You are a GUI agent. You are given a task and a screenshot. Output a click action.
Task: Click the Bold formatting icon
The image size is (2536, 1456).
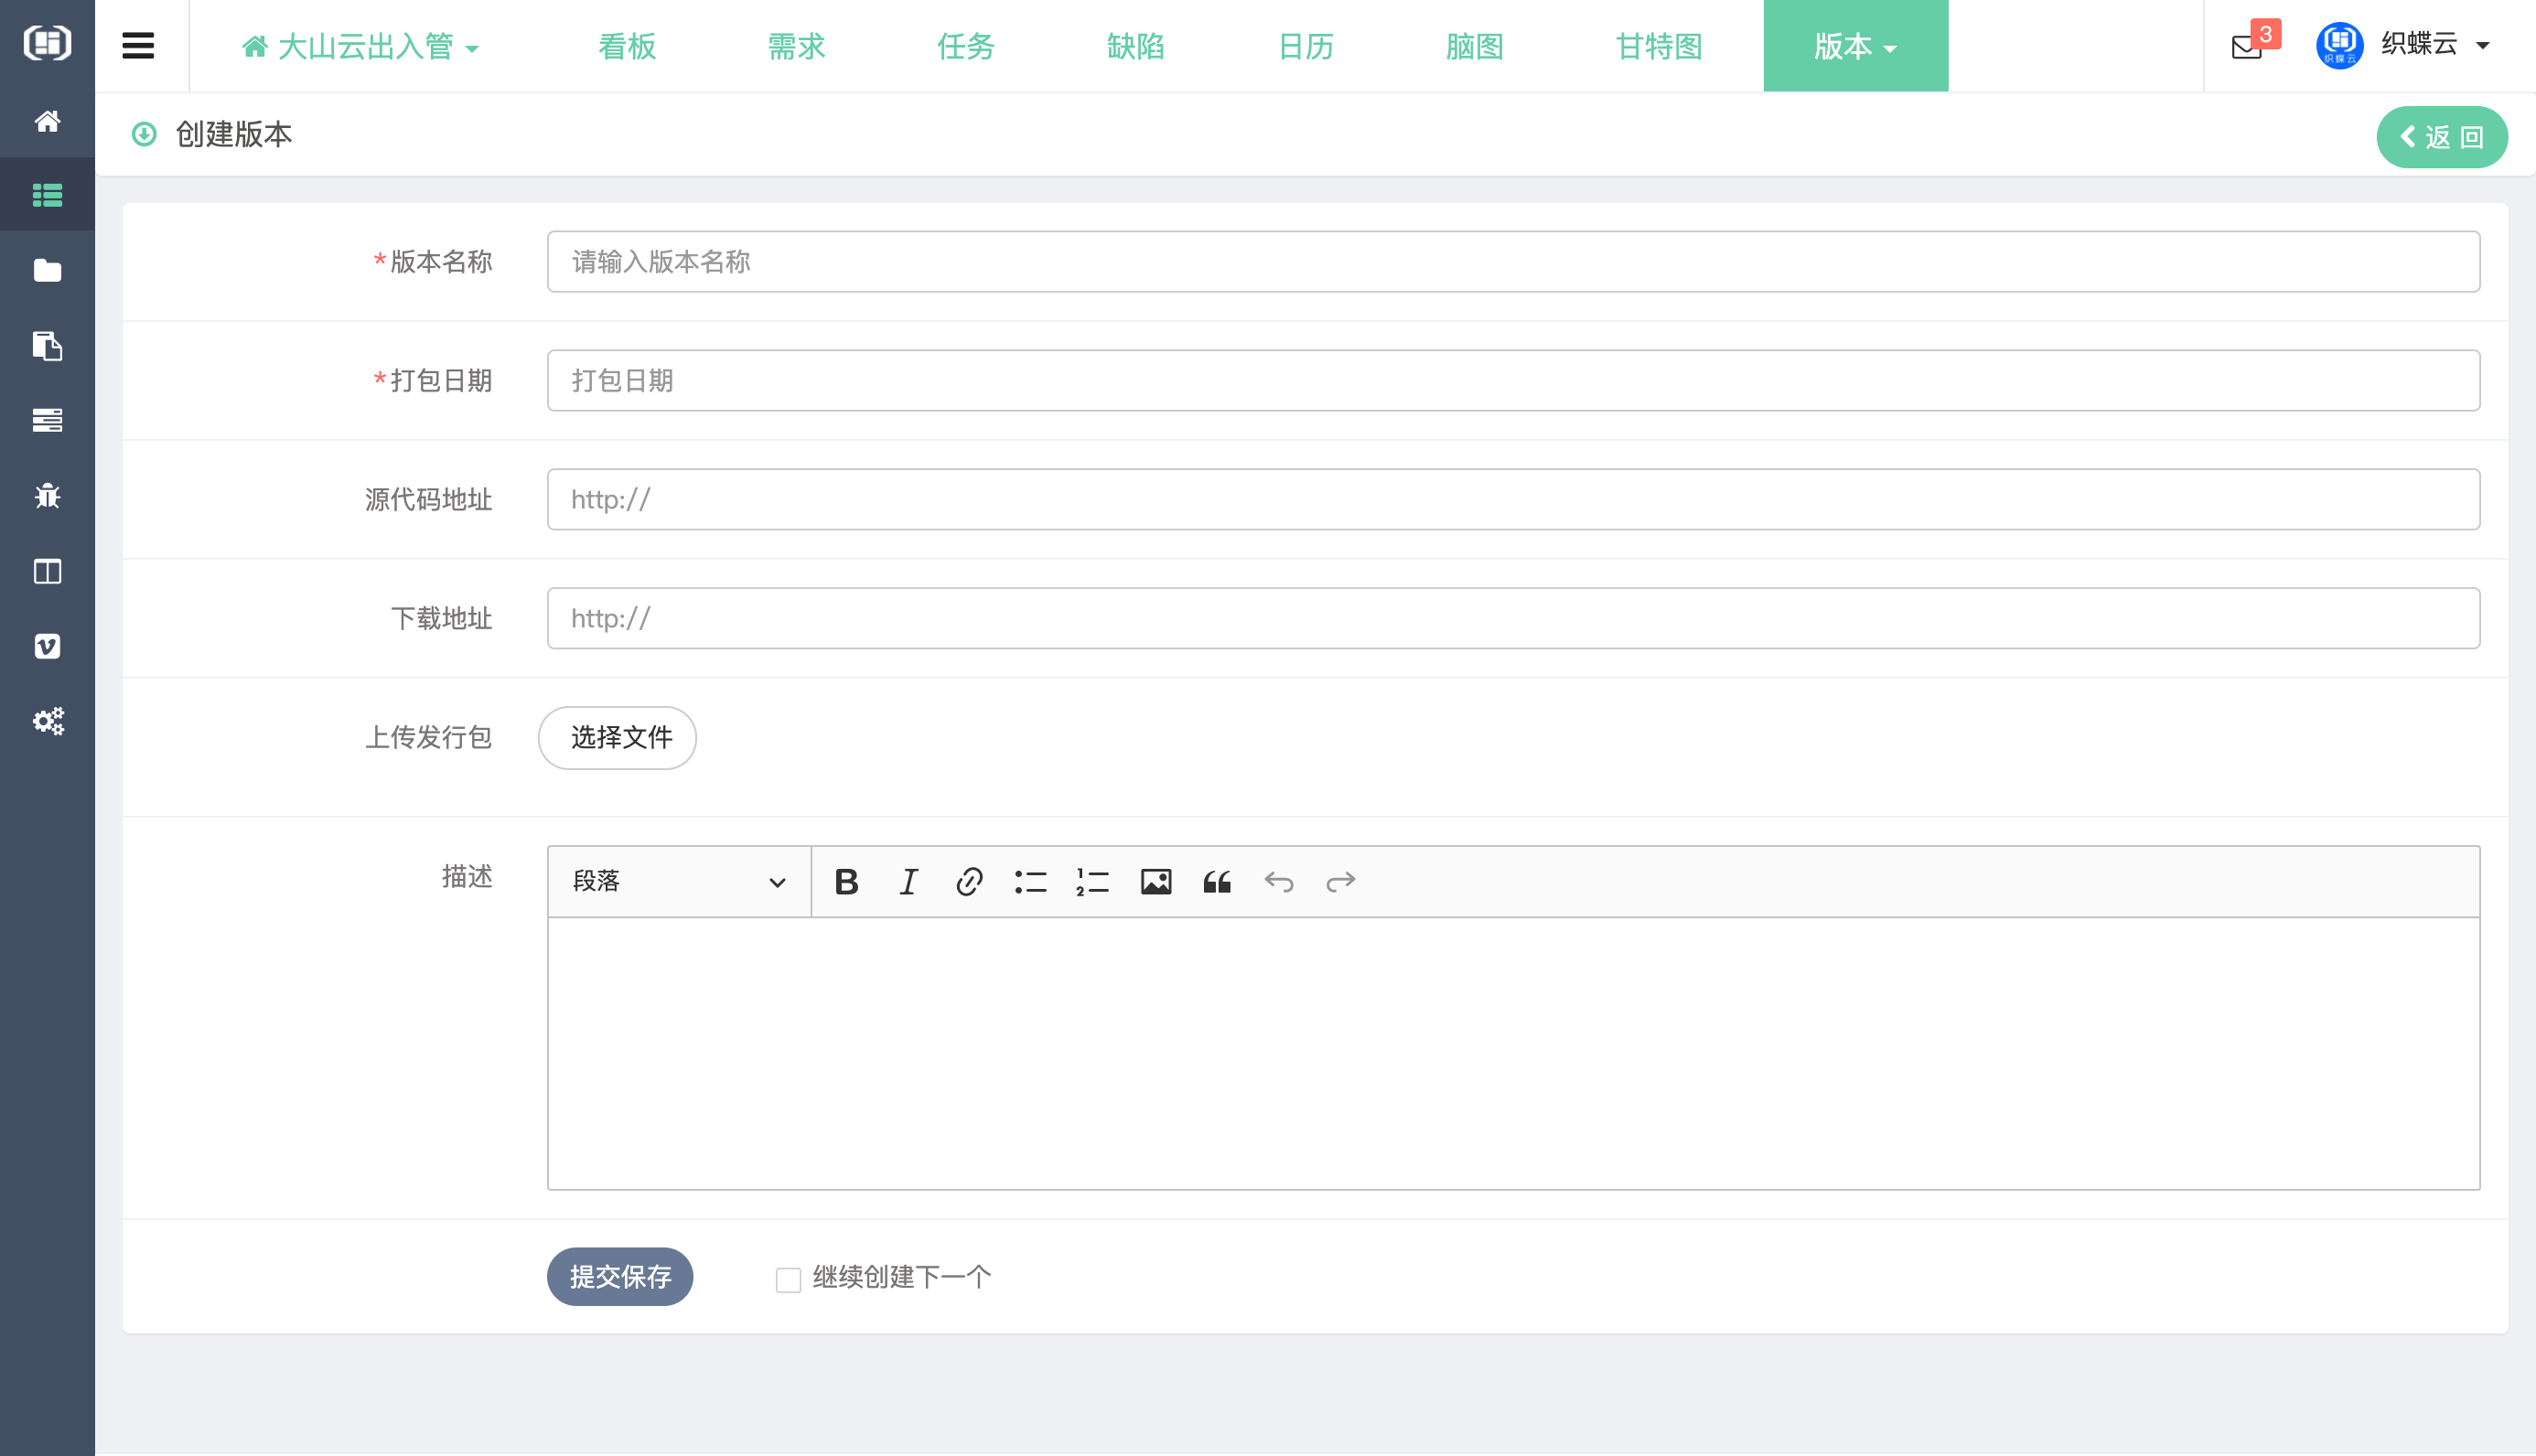(x=846, y=881)
